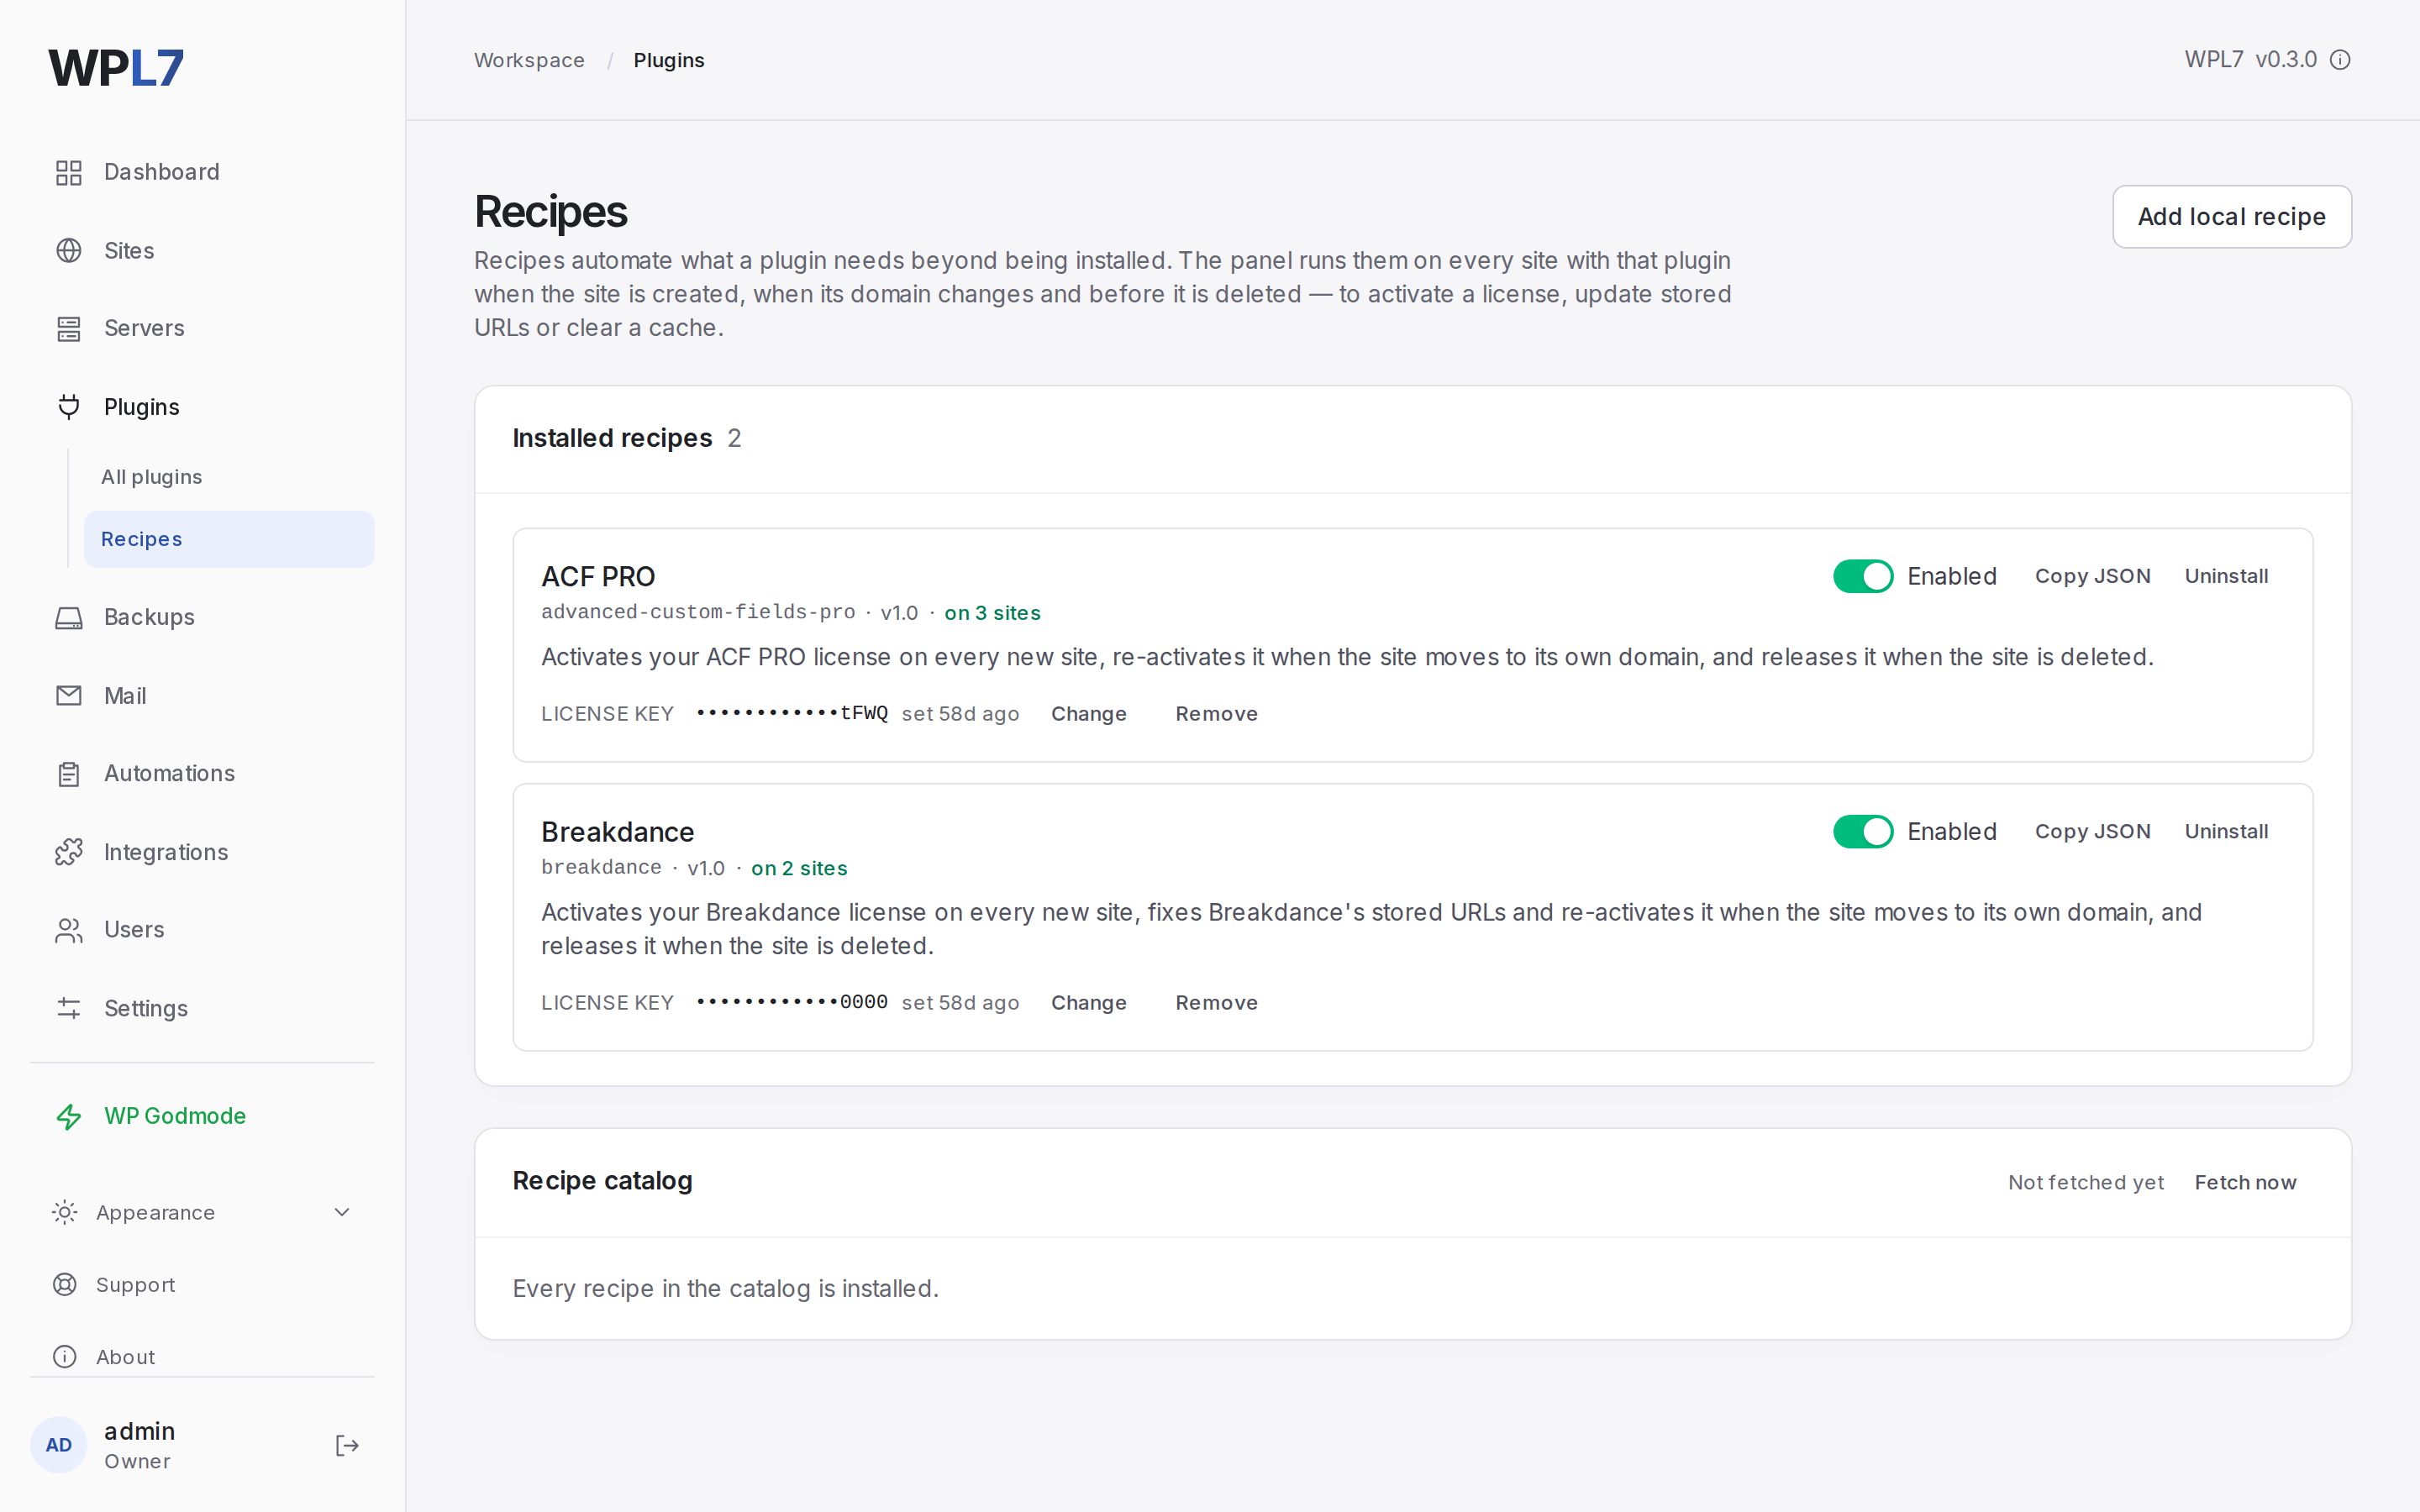Click 'Every recipe in the catalog is installed.'

[725, 1288]
